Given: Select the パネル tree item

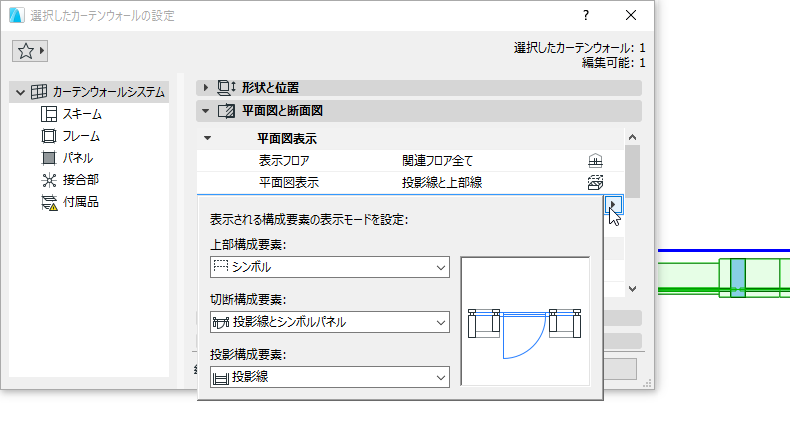Looking at the screenshot, I should (78, 158).
